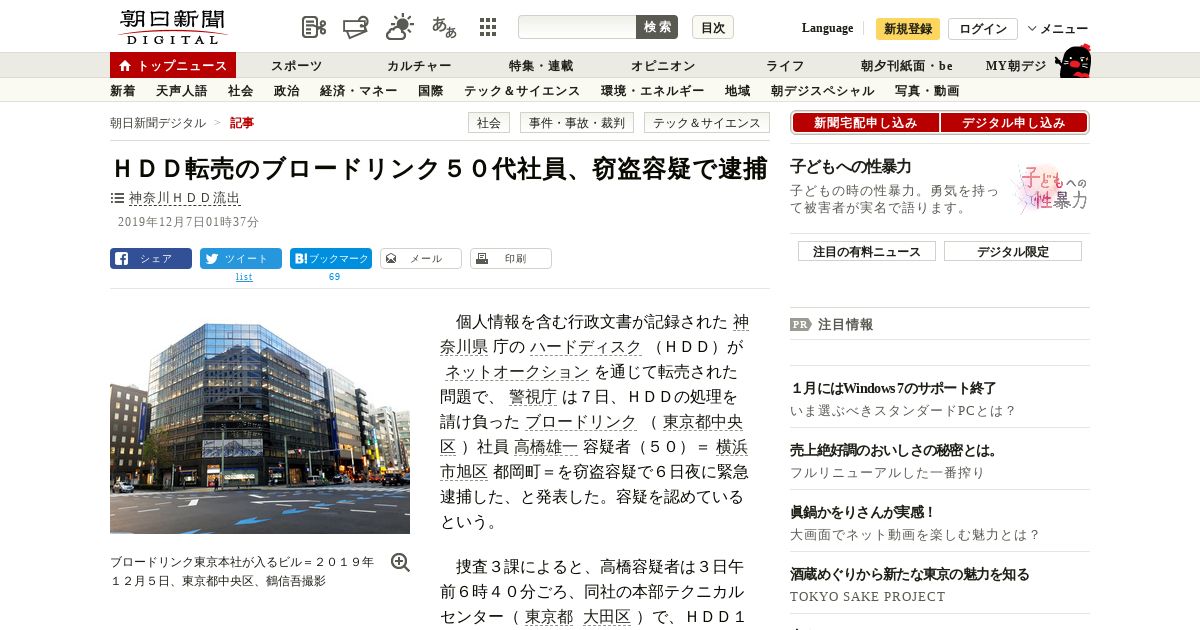The height and width of the screenshot is (630, 1200).
Task: Open the Windows7 support end promo
Action: (893, 388)
